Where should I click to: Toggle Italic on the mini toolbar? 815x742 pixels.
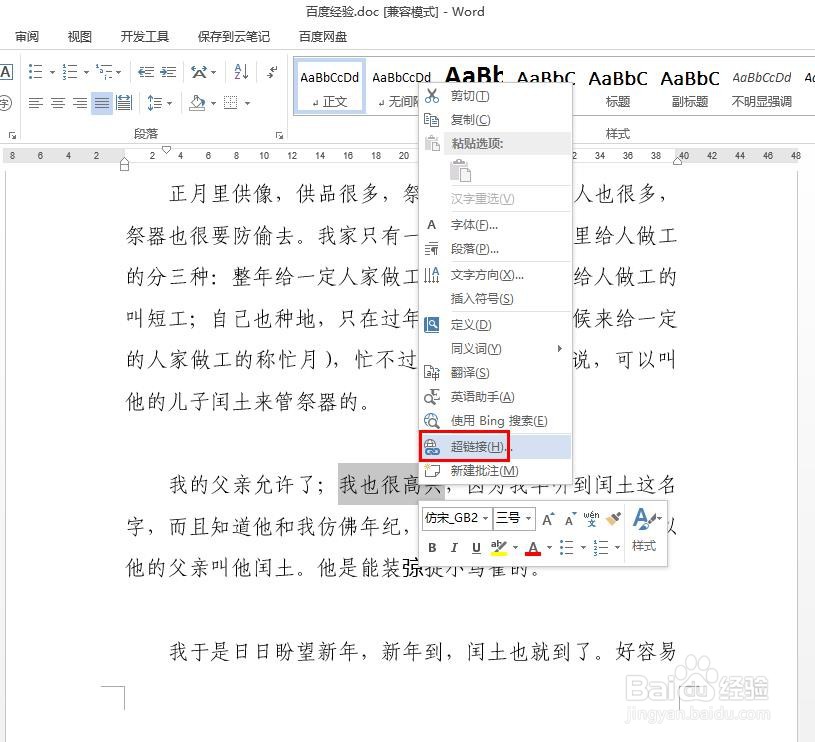pos(455,547)
